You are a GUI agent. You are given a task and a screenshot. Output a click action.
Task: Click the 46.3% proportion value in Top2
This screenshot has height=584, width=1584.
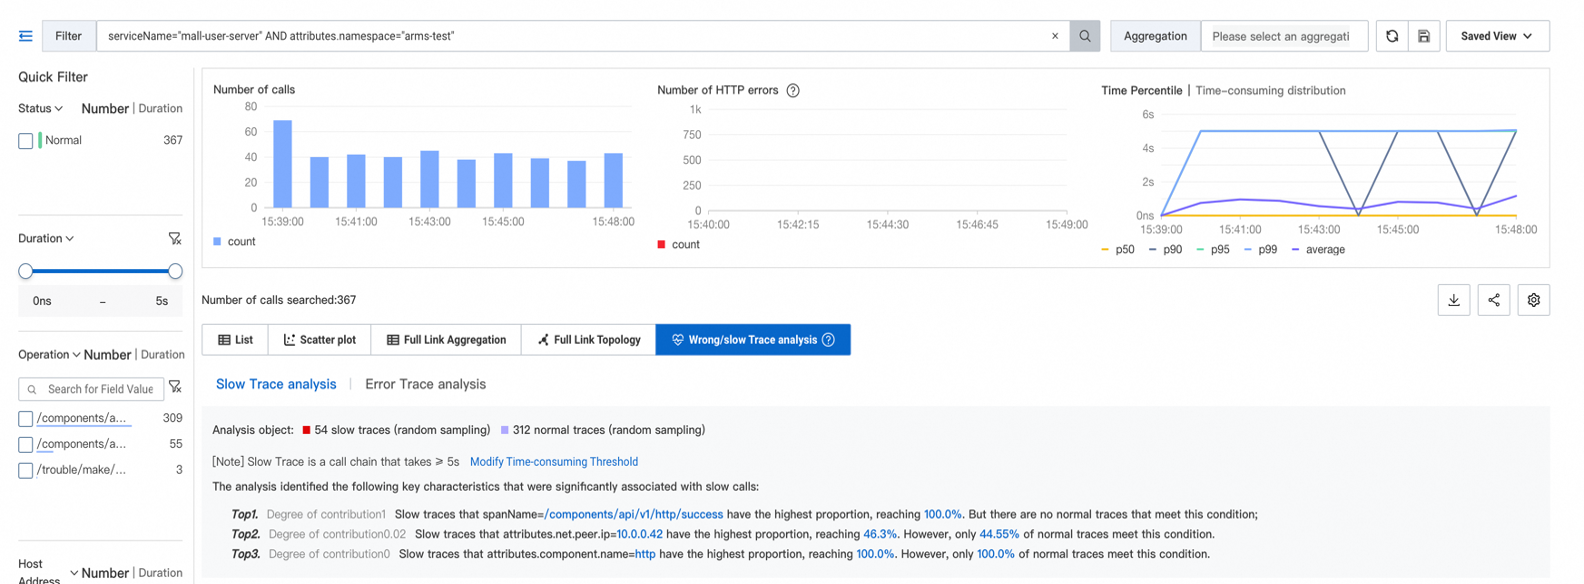click(880, 534)
